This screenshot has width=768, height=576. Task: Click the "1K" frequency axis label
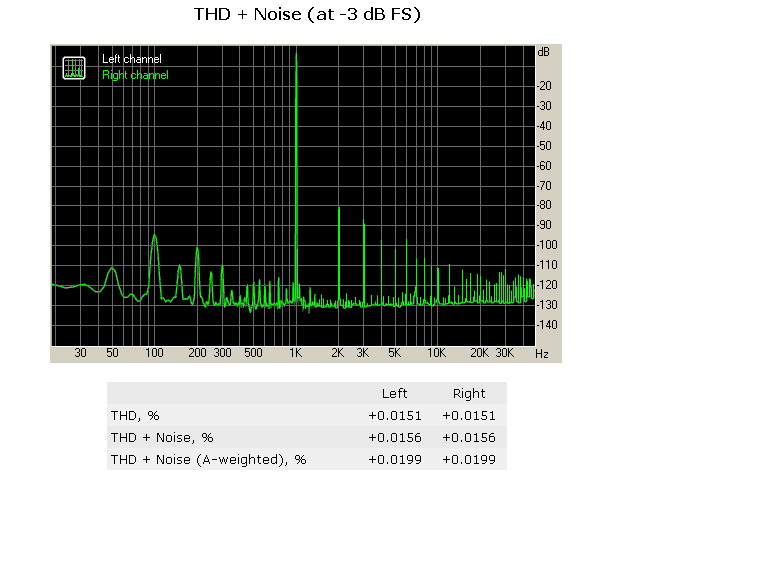[295, 353]
